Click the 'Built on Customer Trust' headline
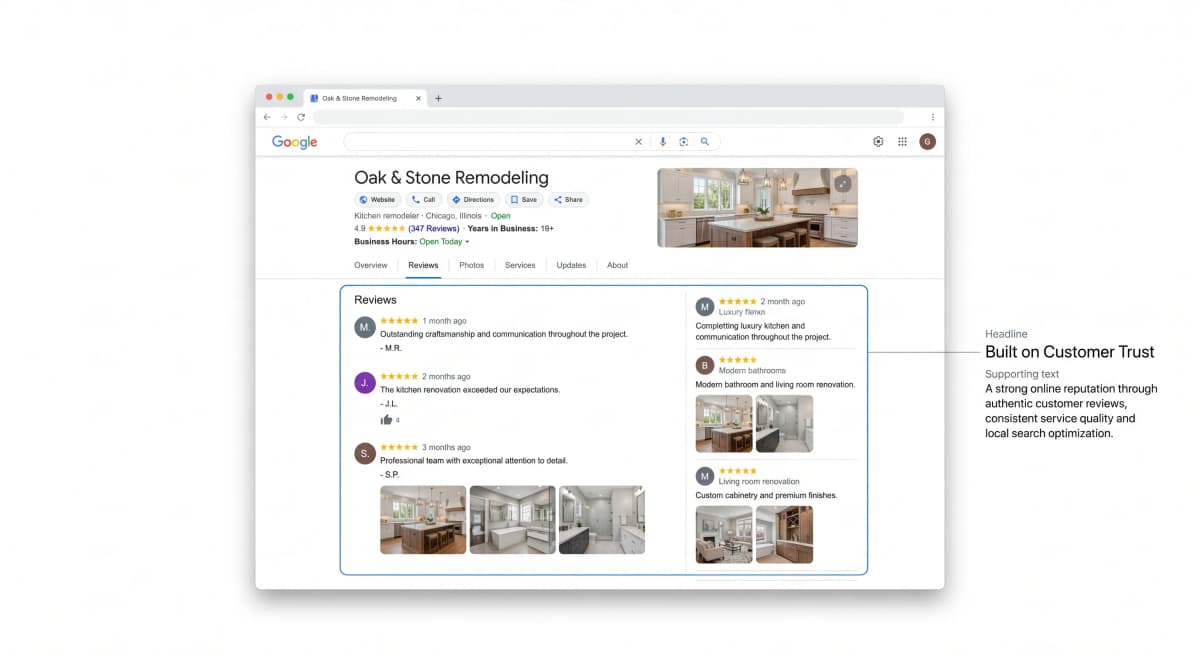 coord(1070,352)
